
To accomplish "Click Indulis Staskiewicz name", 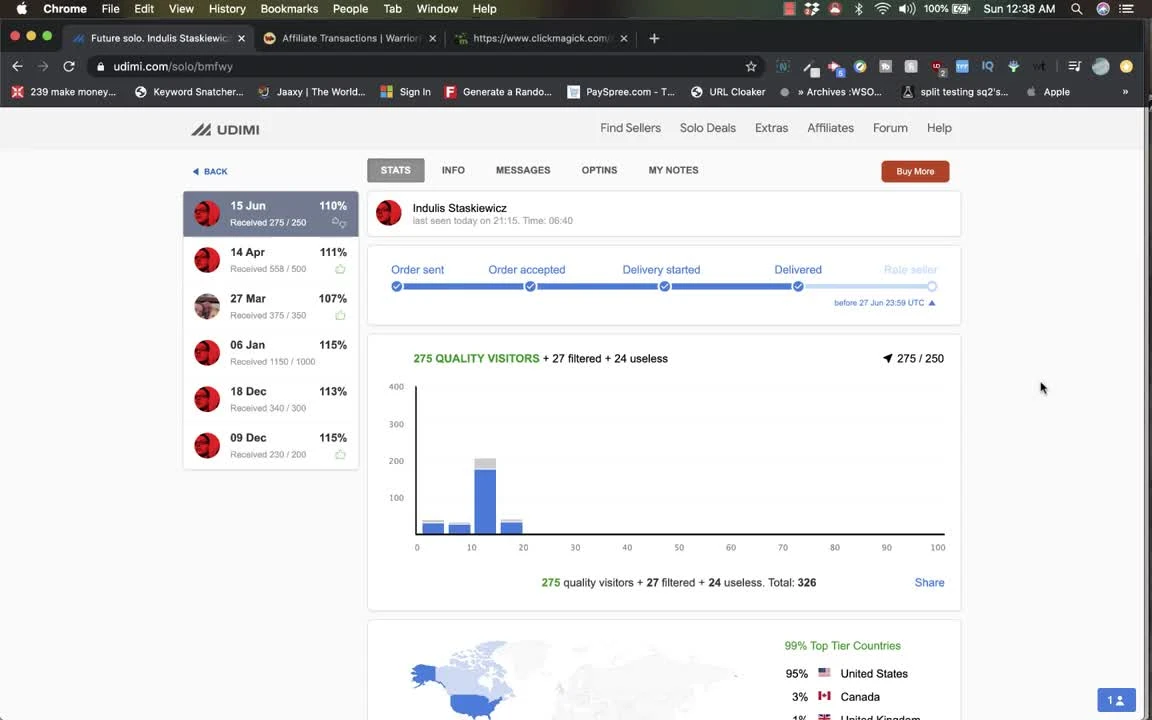I will (459, 208).
